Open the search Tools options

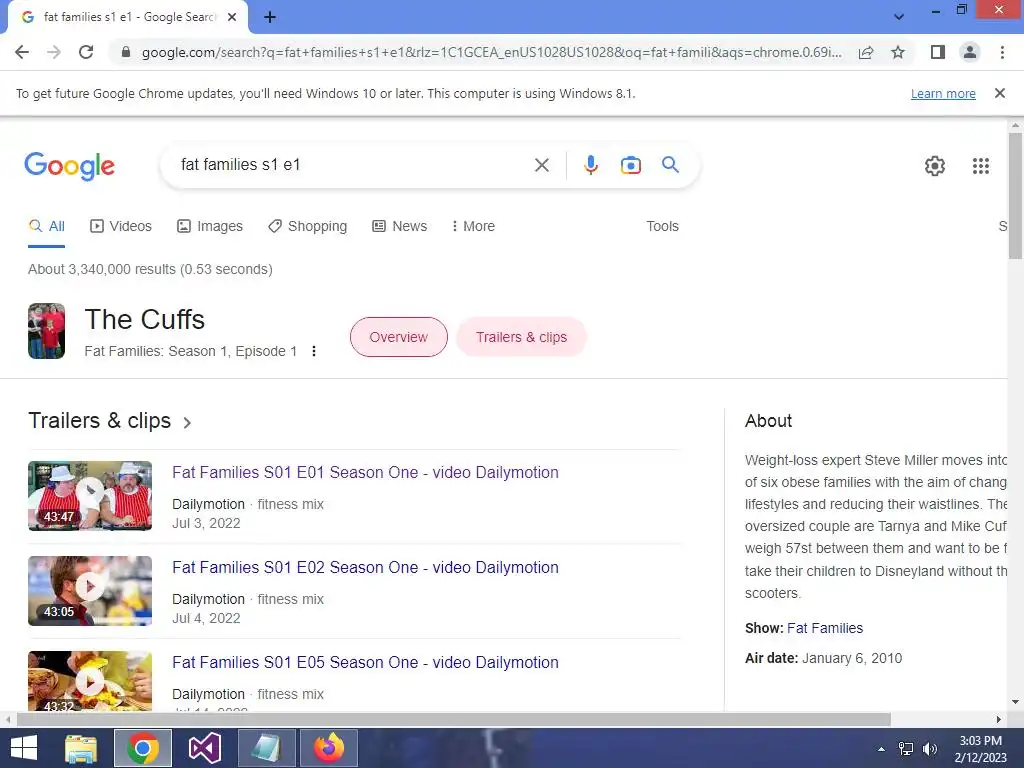coord(662,227)
